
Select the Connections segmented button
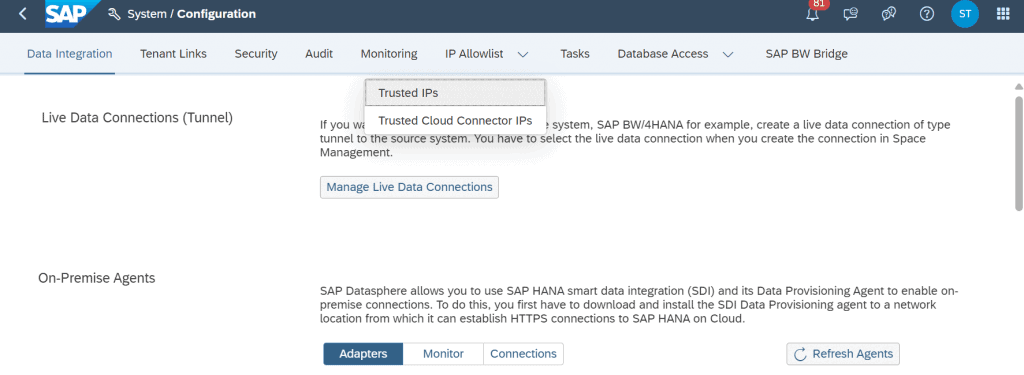click(x=523, y=353)
